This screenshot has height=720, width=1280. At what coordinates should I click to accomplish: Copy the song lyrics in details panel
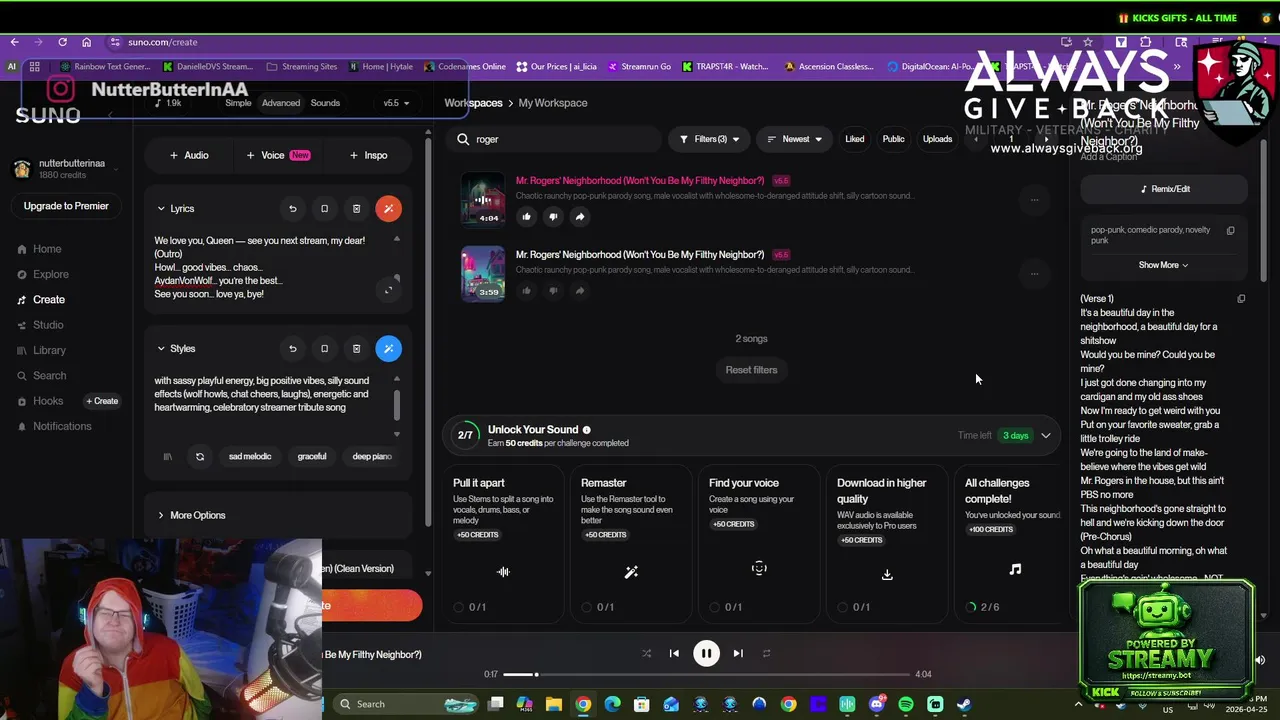tap(1241, 298)
